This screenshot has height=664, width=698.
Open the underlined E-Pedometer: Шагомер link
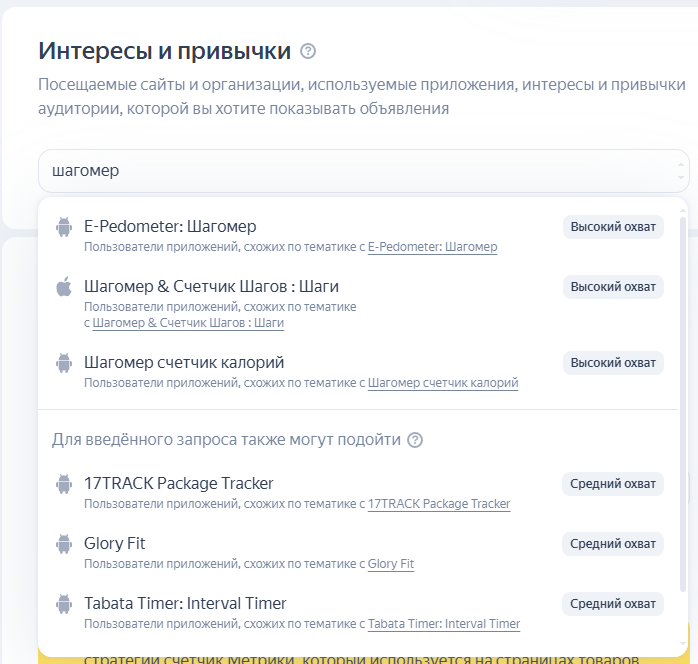(432, 247)
